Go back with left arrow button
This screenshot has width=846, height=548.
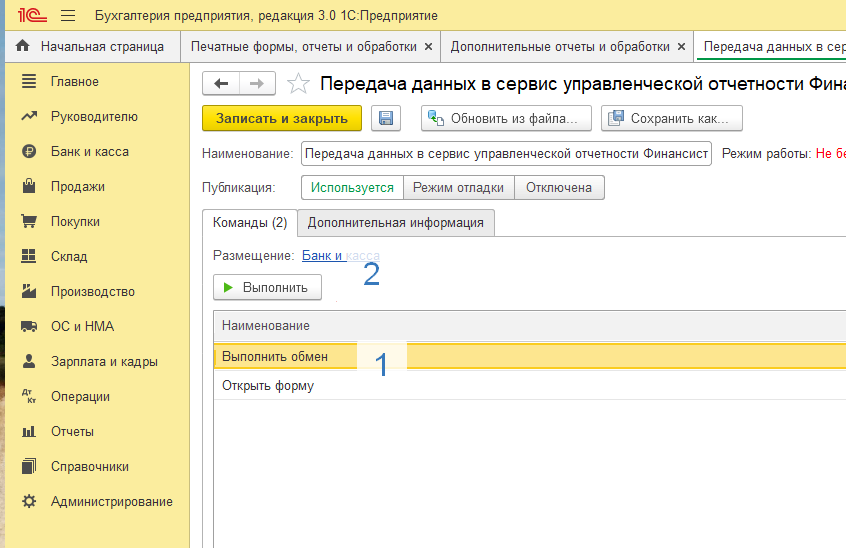point(221,84)
